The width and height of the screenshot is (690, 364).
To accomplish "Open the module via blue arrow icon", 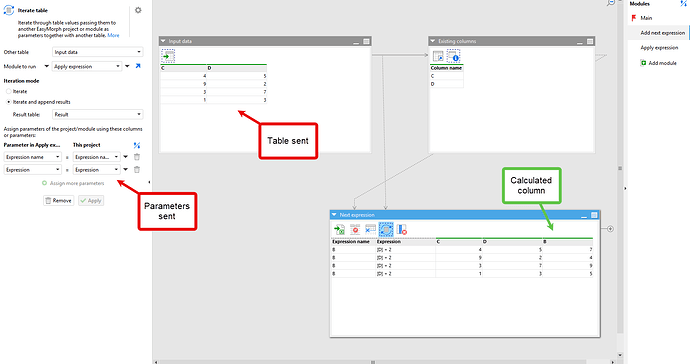I will (x=138, y=66).
